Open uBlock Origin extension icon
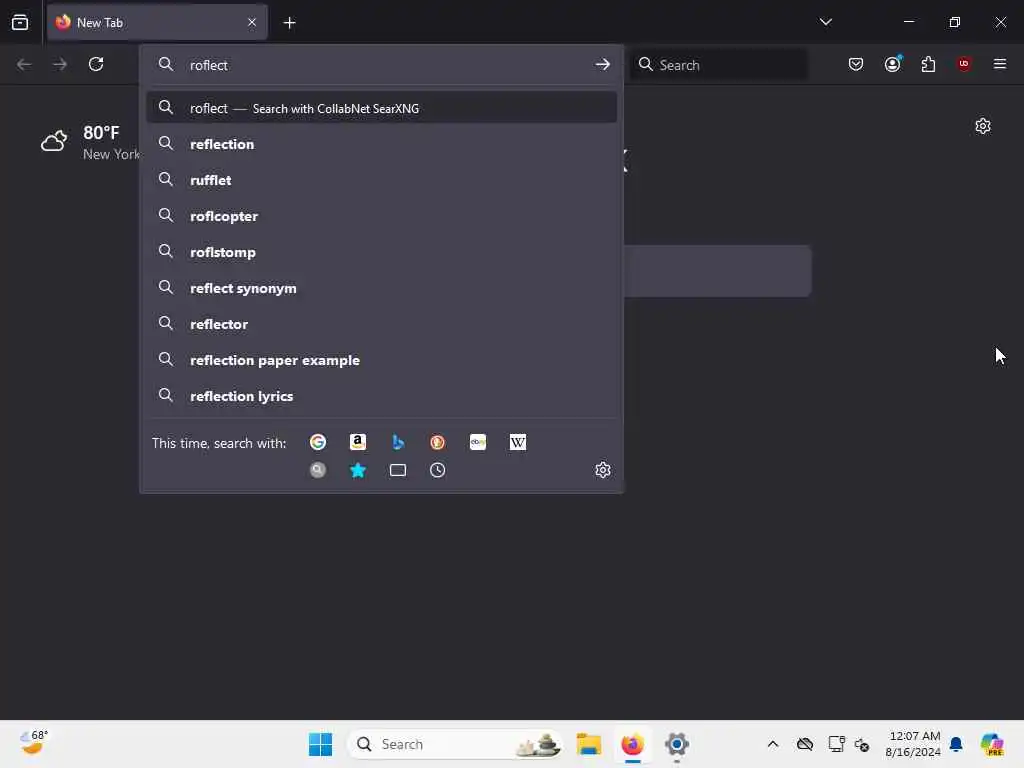 [964, 64]
